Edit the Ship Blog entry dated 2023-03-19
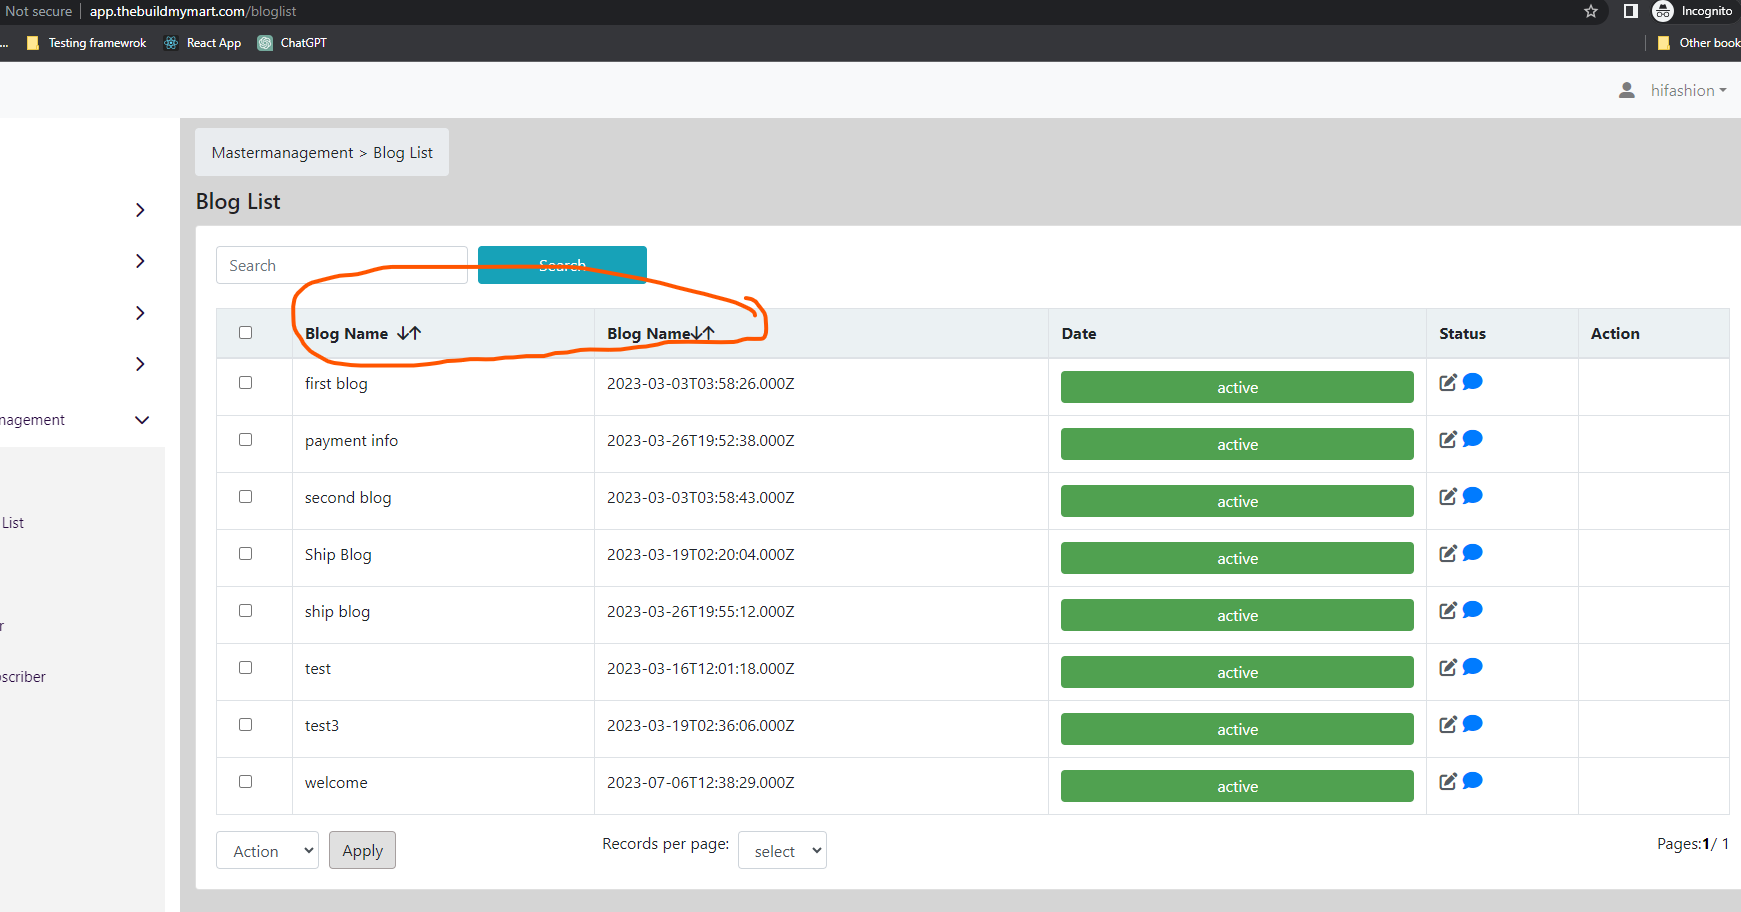Image resolution: width=1741 pixels, height=912 pixels. [1448, 553]
